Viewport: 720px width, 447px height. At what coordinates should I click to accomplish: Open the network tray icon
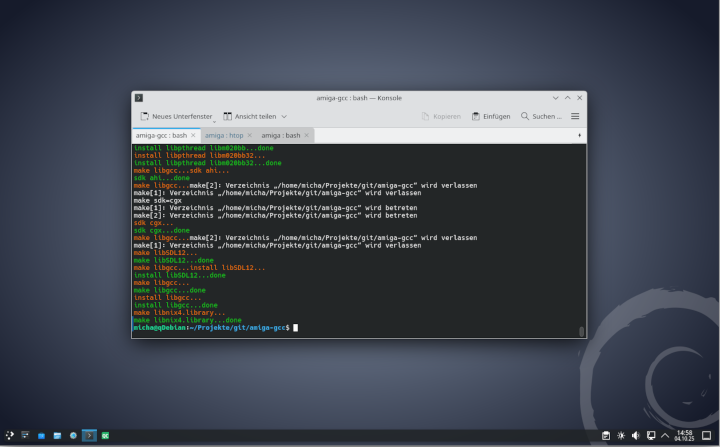[651, 436]
